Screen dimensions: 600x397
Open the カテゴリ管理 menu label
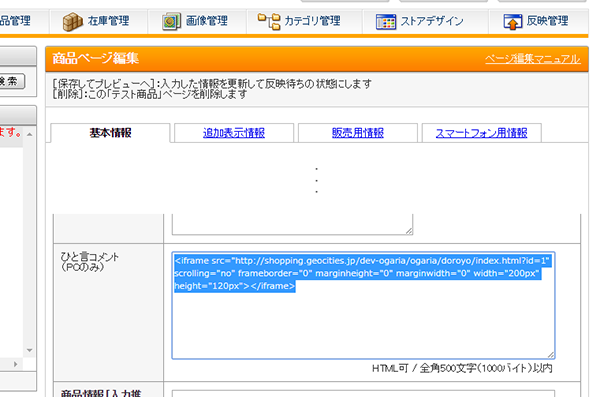click(x=312, y=21)
